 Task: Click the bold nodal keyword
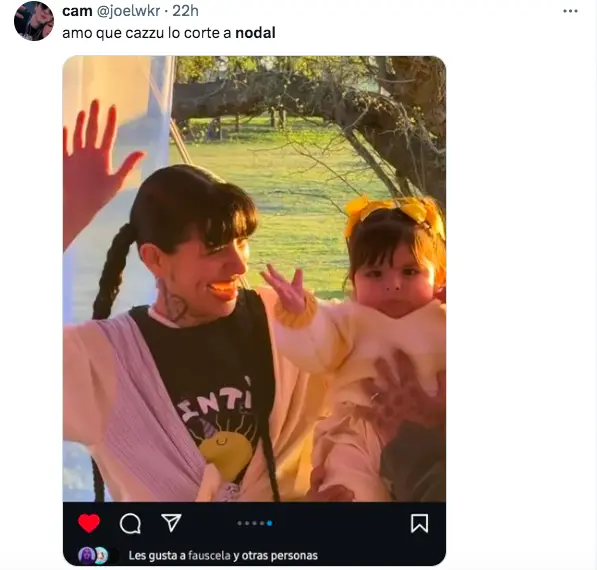tap(255, 33)
